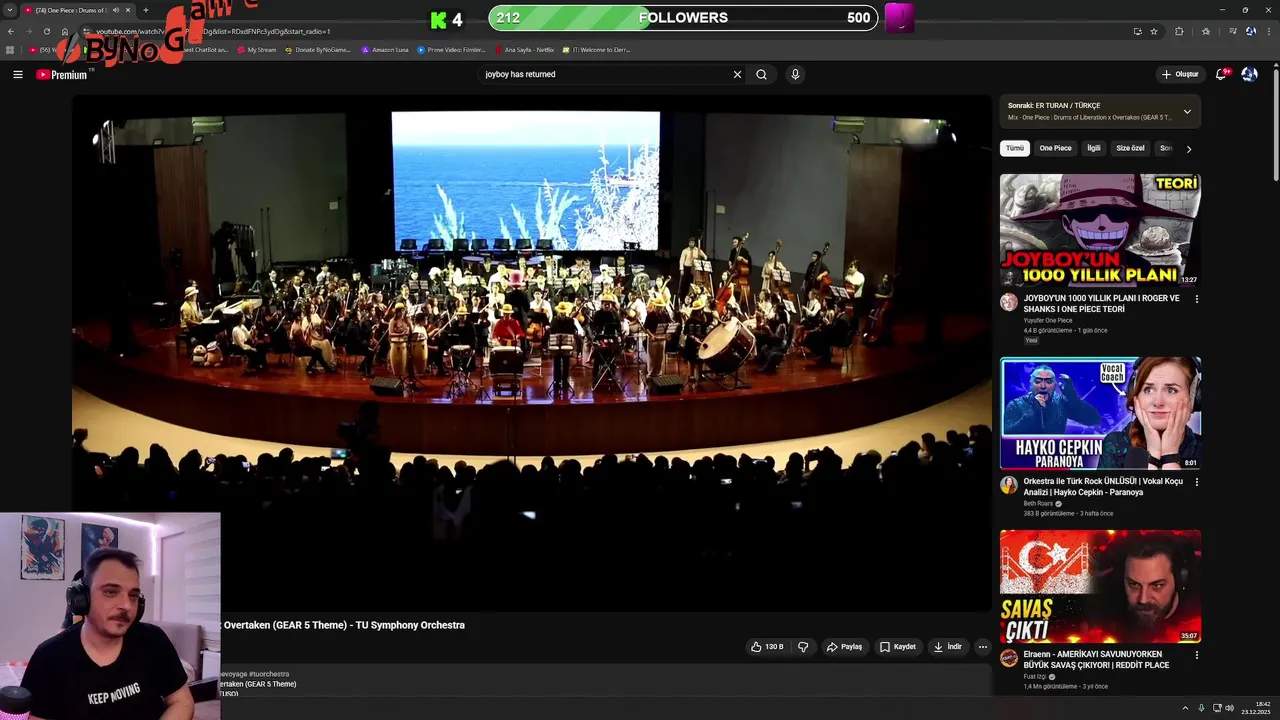The image size is (1280, 720).
Task: Open Donate ByNoGame bookmark
Action: (x=318, y=49)
